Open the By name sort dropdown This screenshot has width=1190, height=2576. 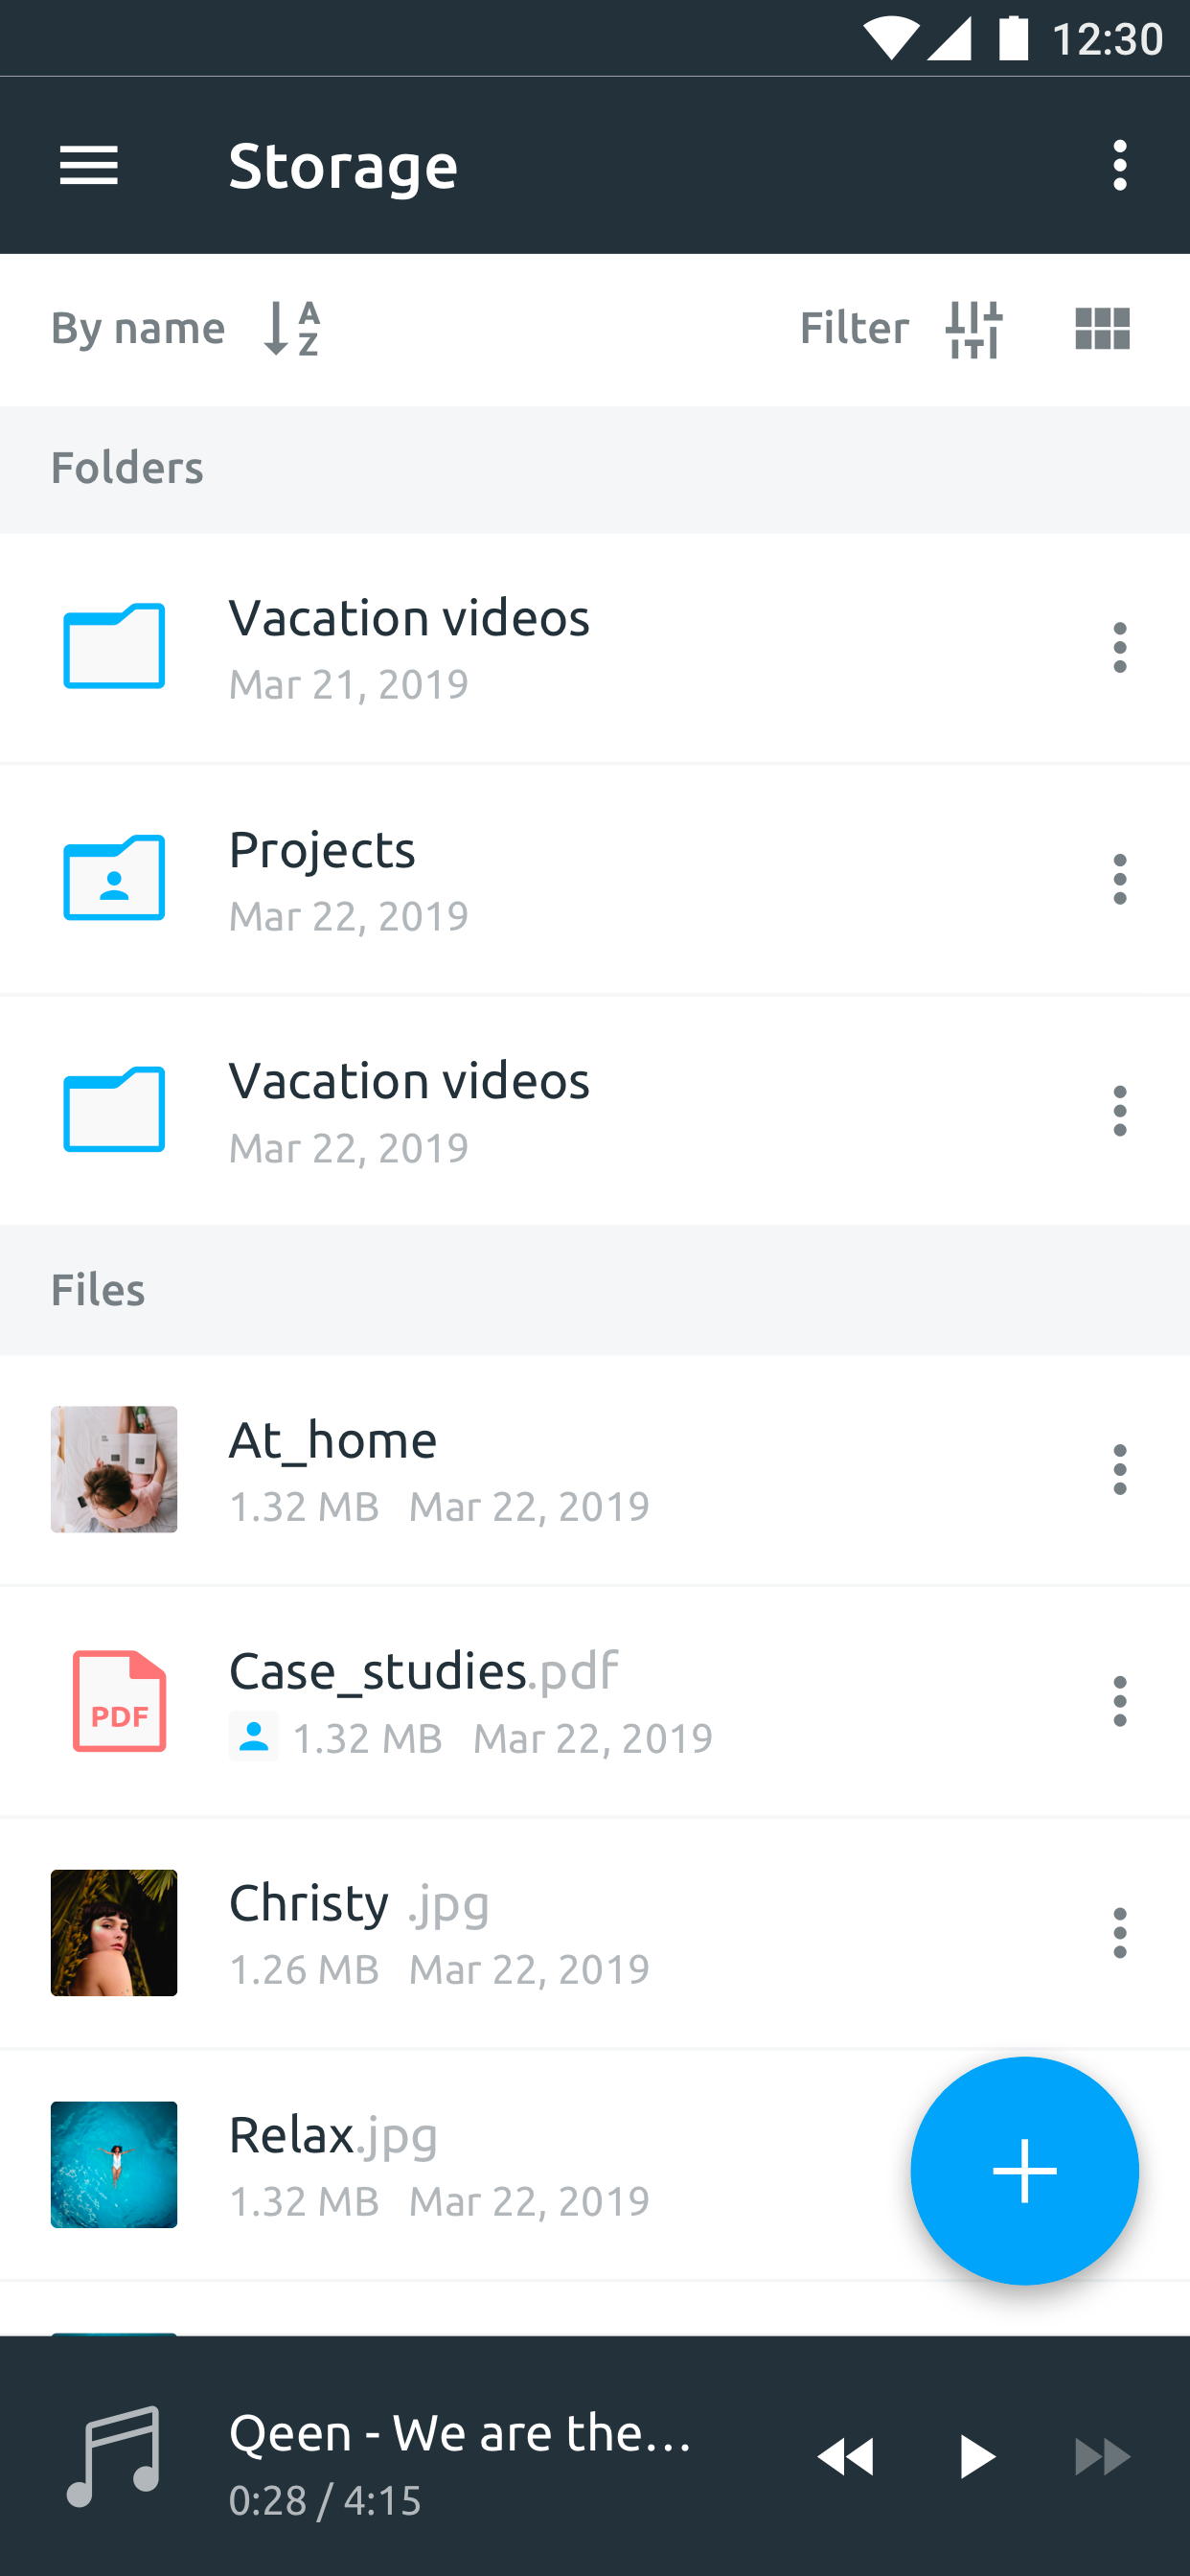click(x=138, y=328)
